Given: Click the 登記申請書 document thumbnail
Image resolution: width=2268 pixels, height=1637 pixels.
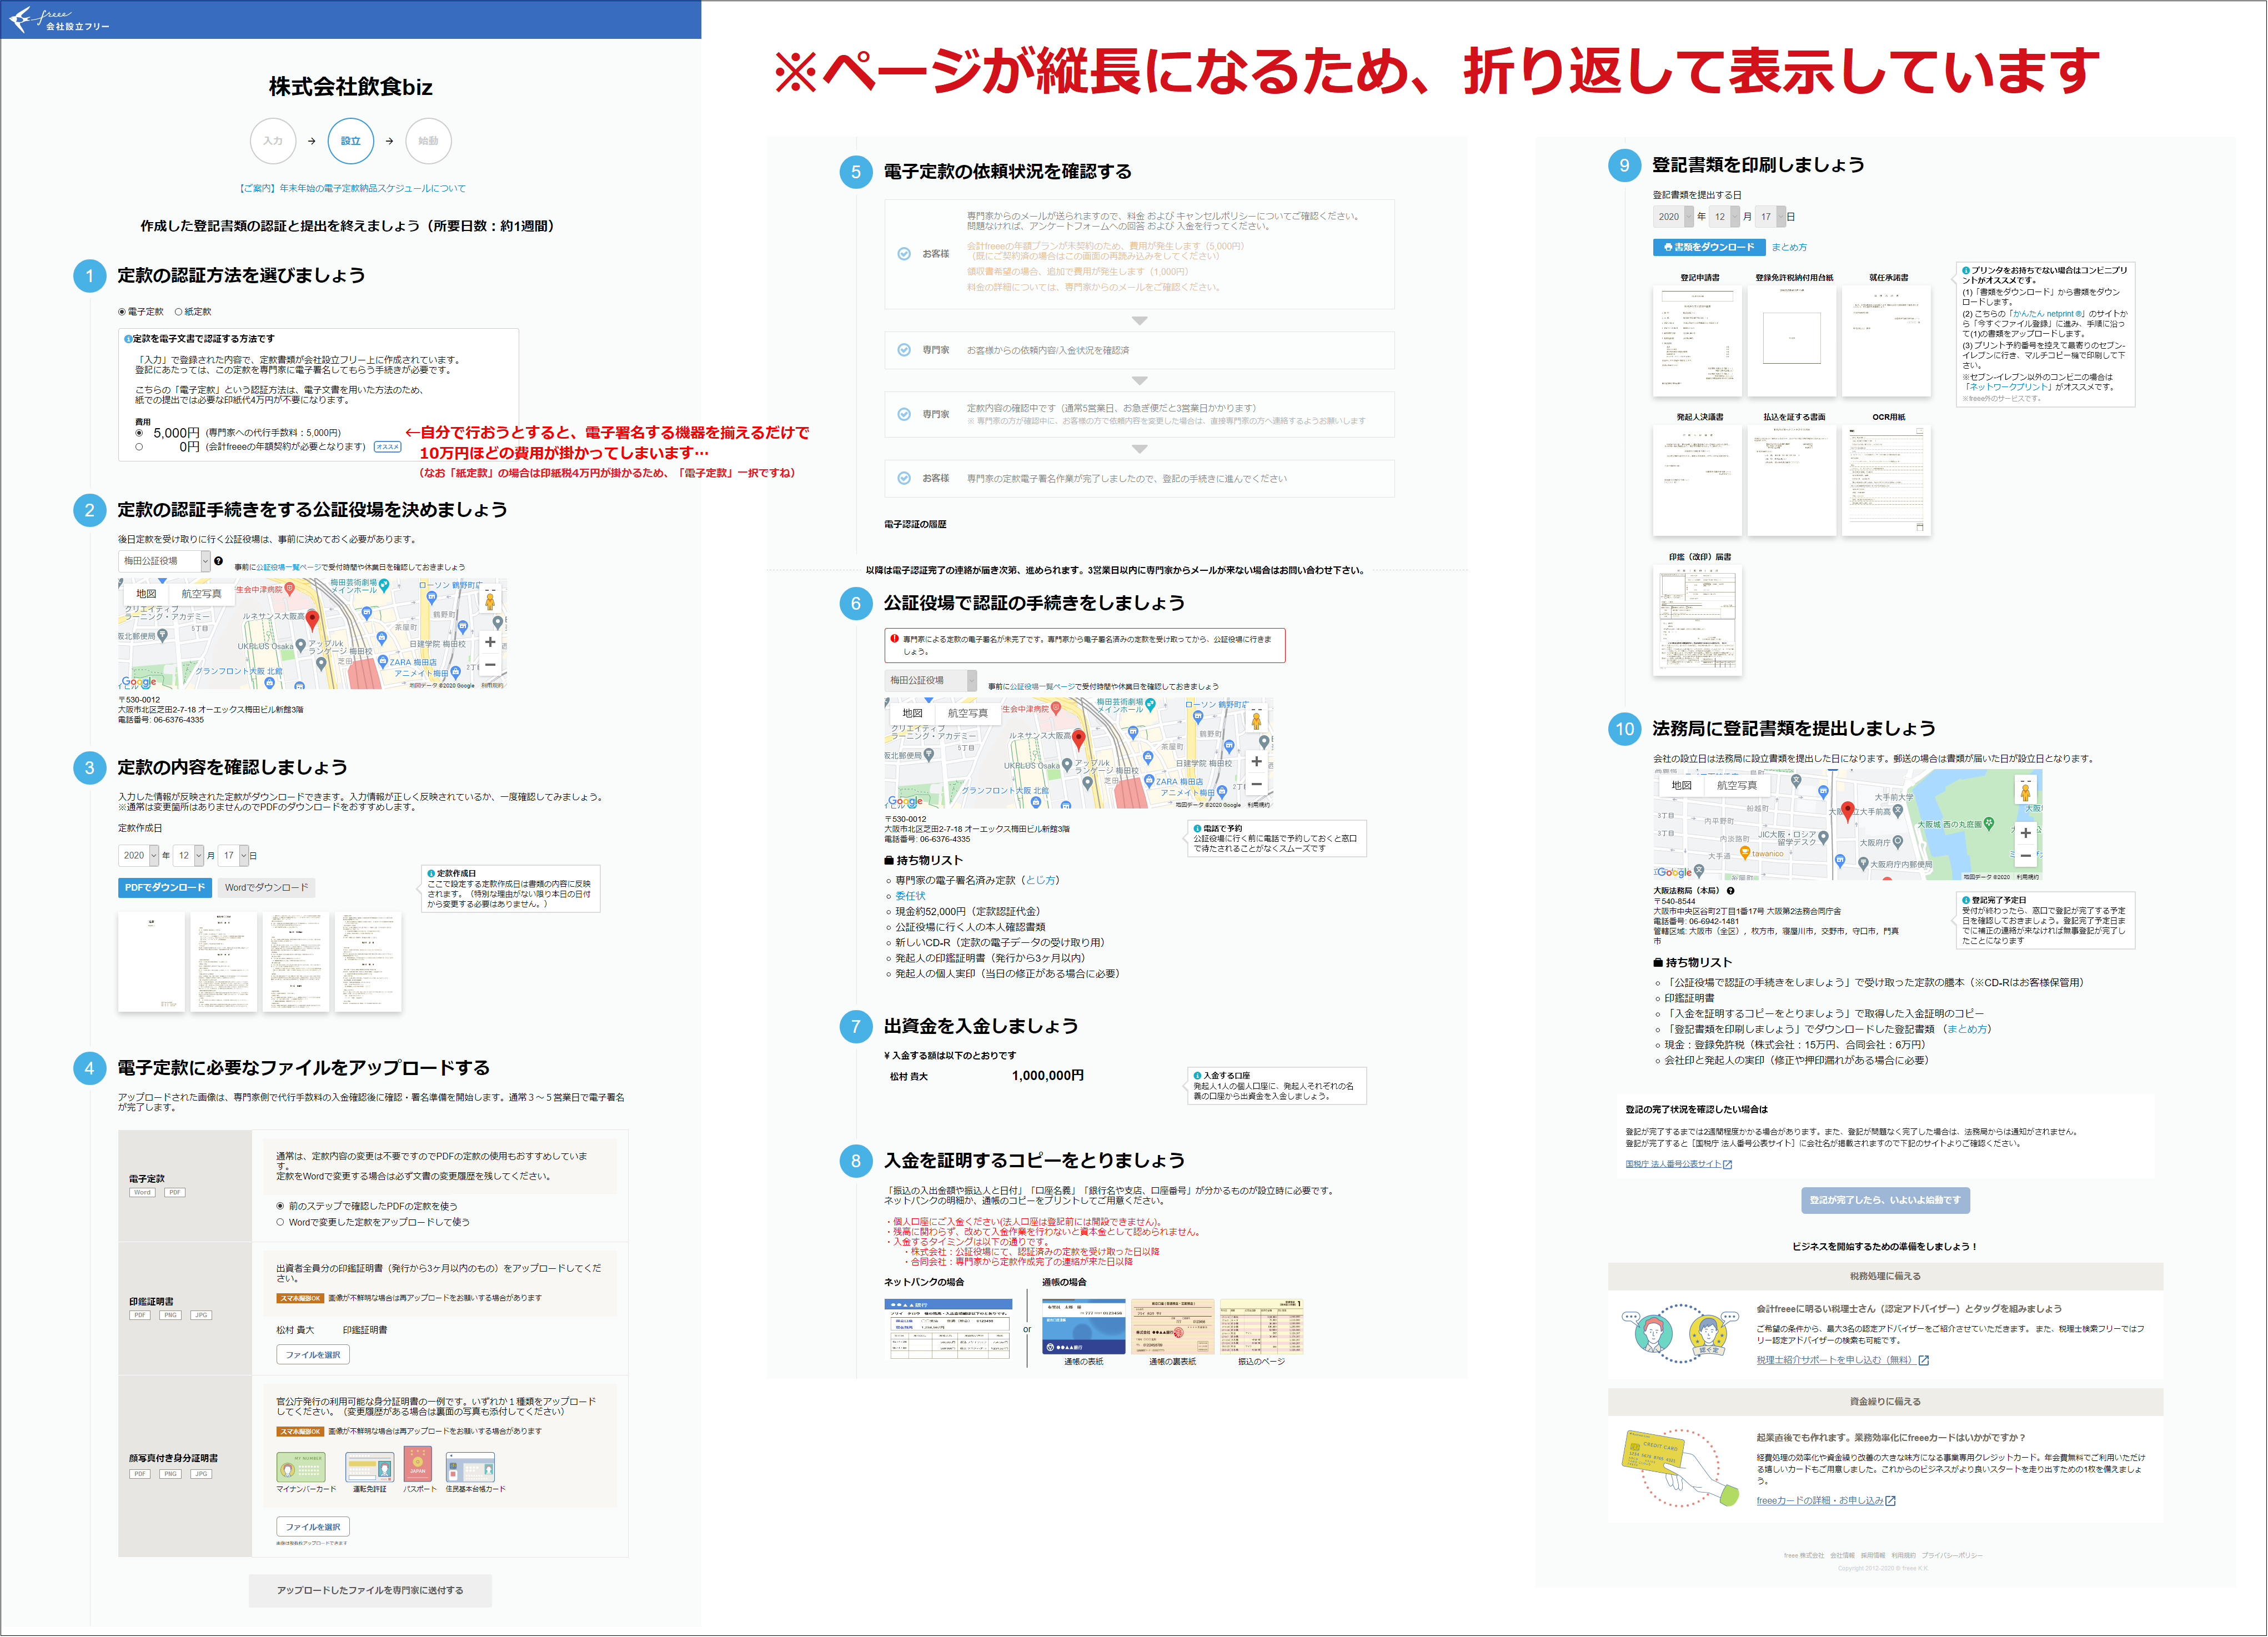Looking at the screenshot, I should point(1698,341).
